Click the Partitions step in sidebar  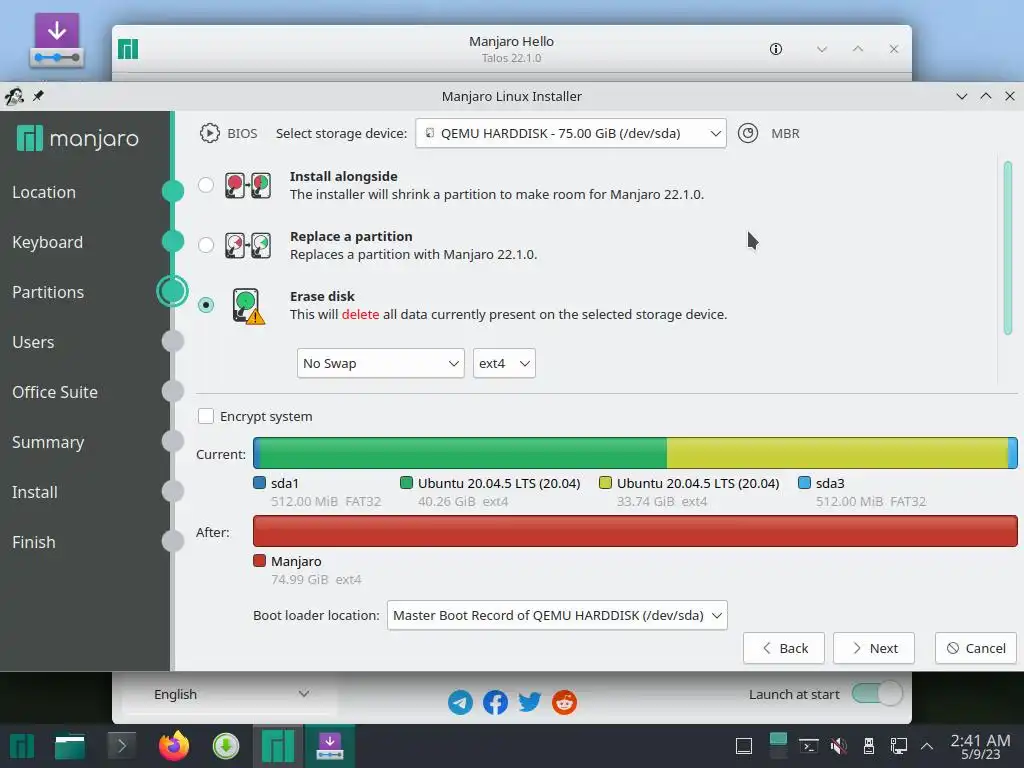tap(48, 292)
